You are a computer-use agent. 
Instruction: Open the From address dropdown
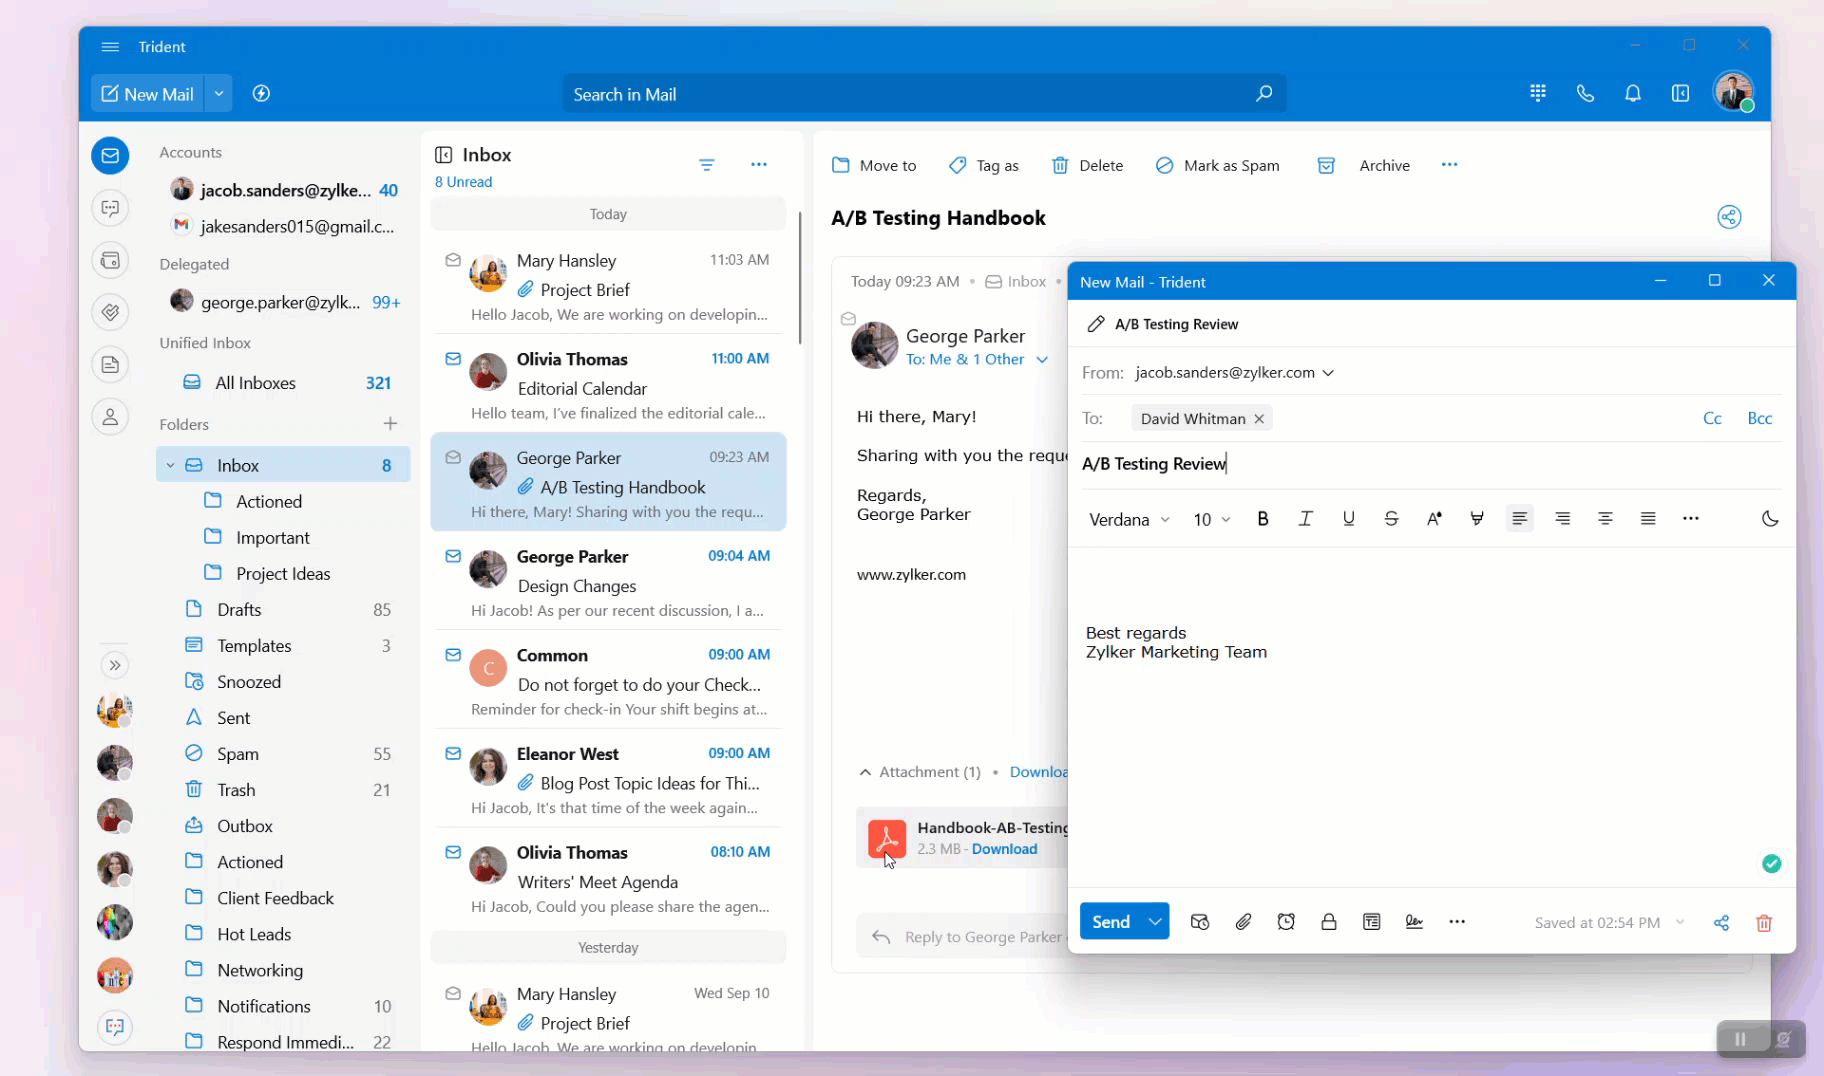coord(1328,373)
